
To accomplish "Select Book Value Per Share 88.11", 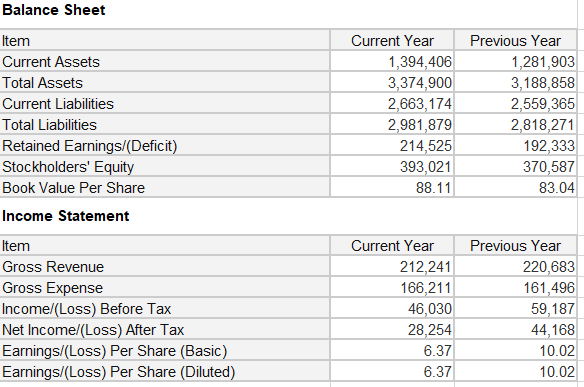I will (434, 188).
